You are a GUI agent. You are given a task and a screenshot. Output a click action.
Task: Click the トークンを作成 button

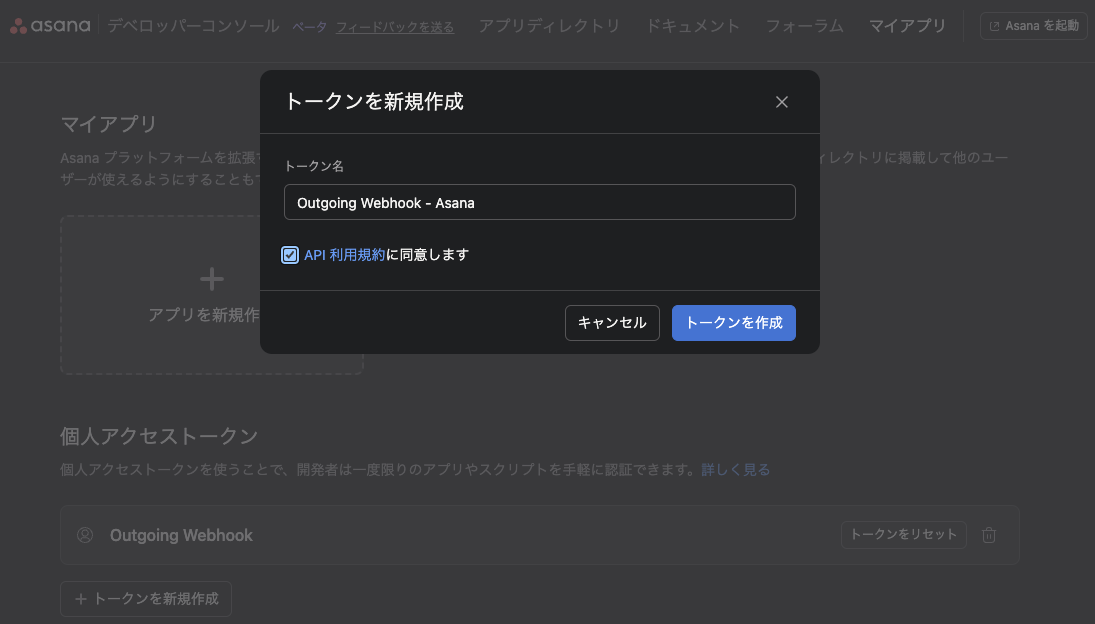733,322
